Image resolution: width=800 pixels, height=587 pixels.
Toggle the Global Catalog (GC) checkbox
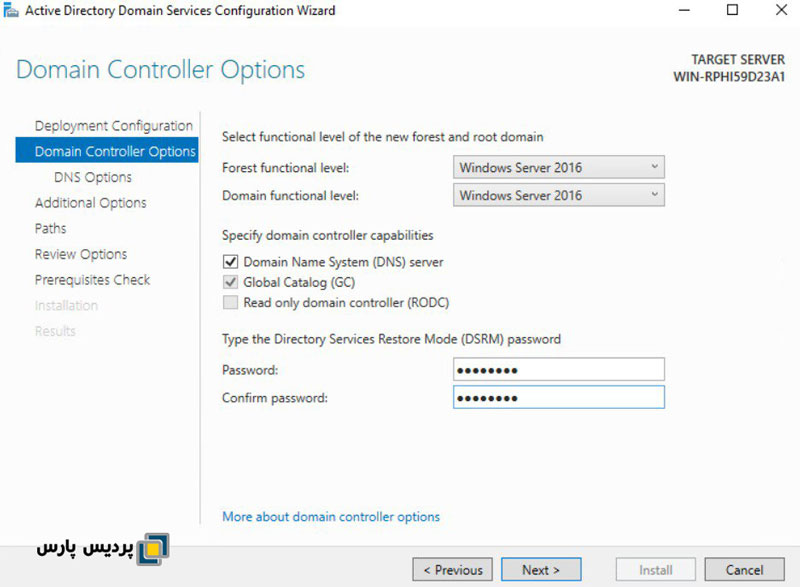231,282
